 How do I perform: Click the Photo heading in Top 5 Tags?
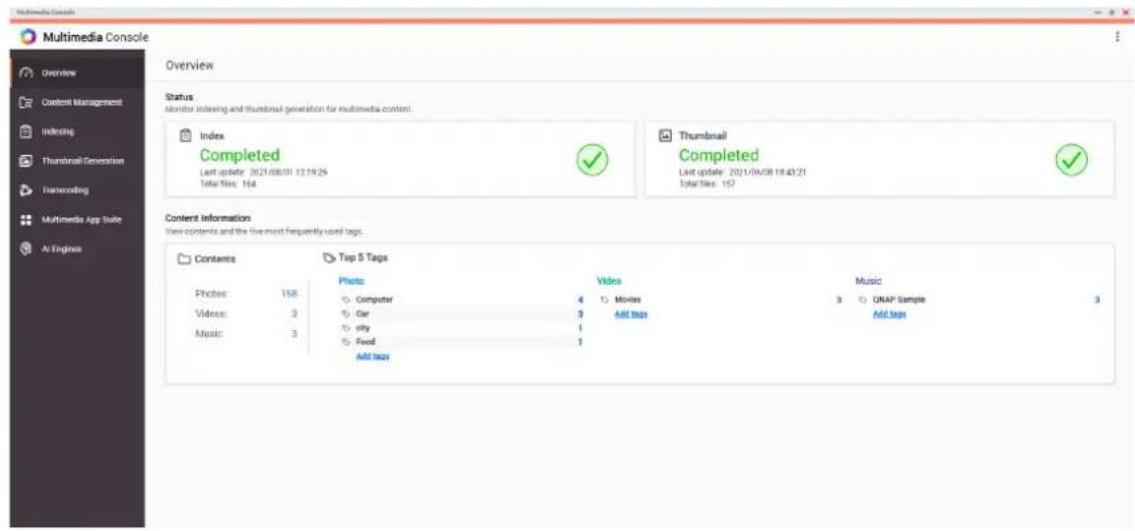tap(351, 280)
